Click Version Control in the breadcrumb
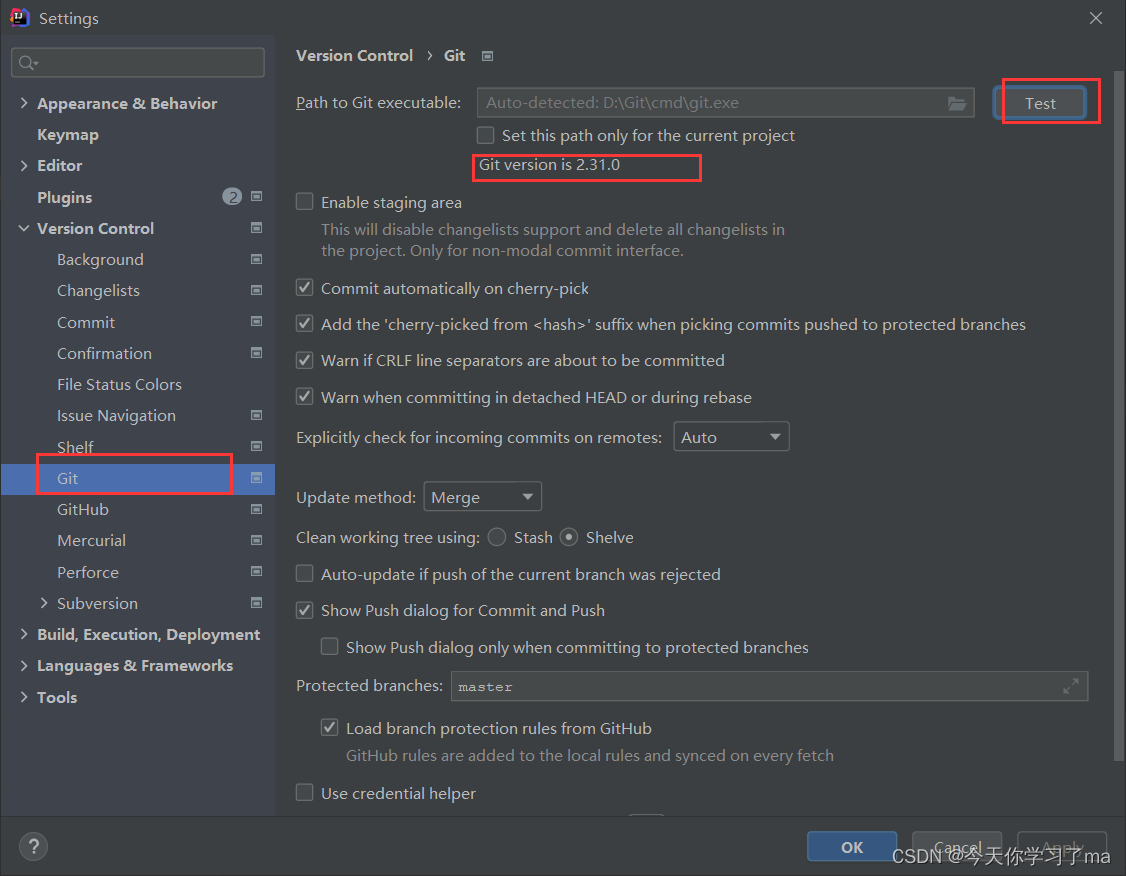The image size is (1126, 876). pos(355,55)
